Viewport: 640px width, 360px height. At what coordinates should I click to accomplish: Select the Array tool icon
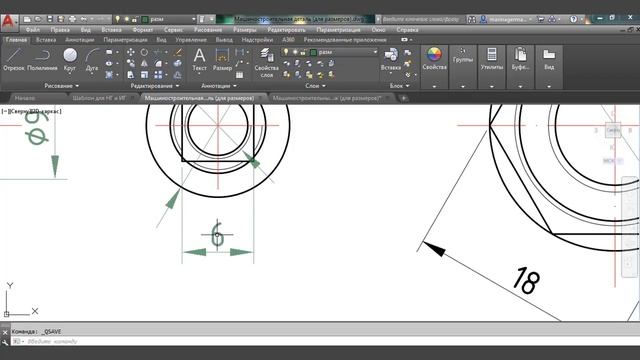click(x=158, y=75)
